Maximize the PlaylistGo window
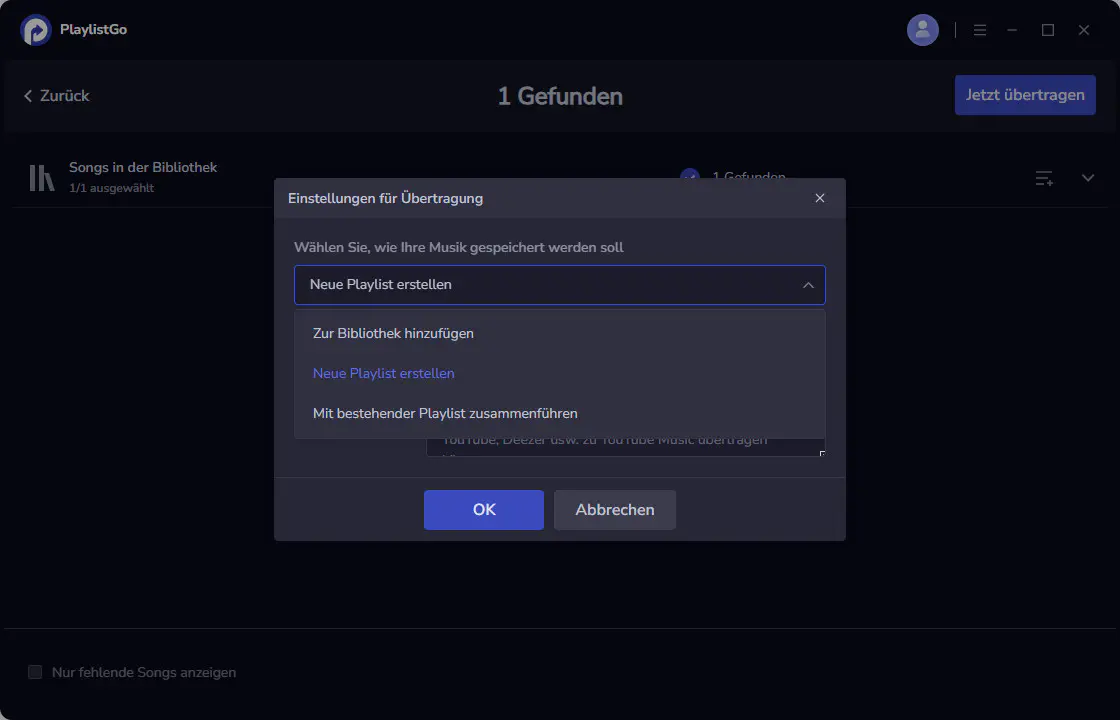The height and width of the screenshot is (720, 1120). [x=1048, y=30]
